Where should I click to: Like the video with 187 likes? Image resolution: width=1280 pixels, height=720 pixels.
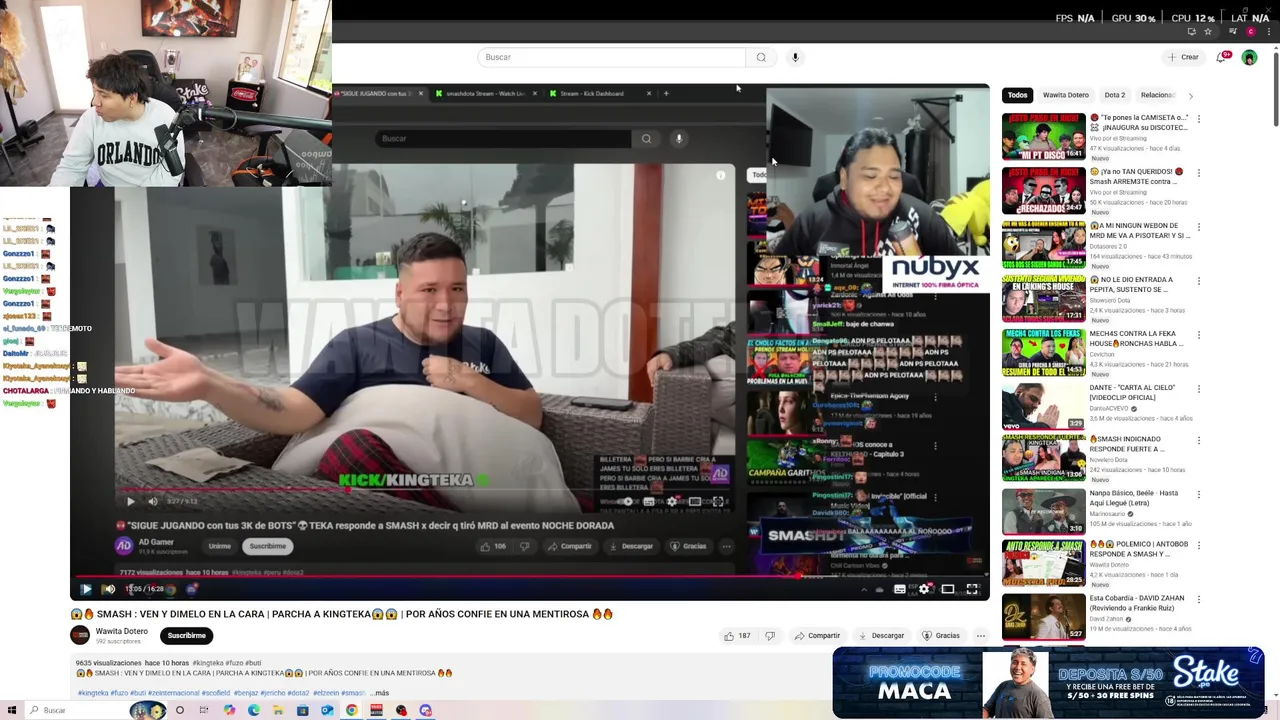coord(737,636)
